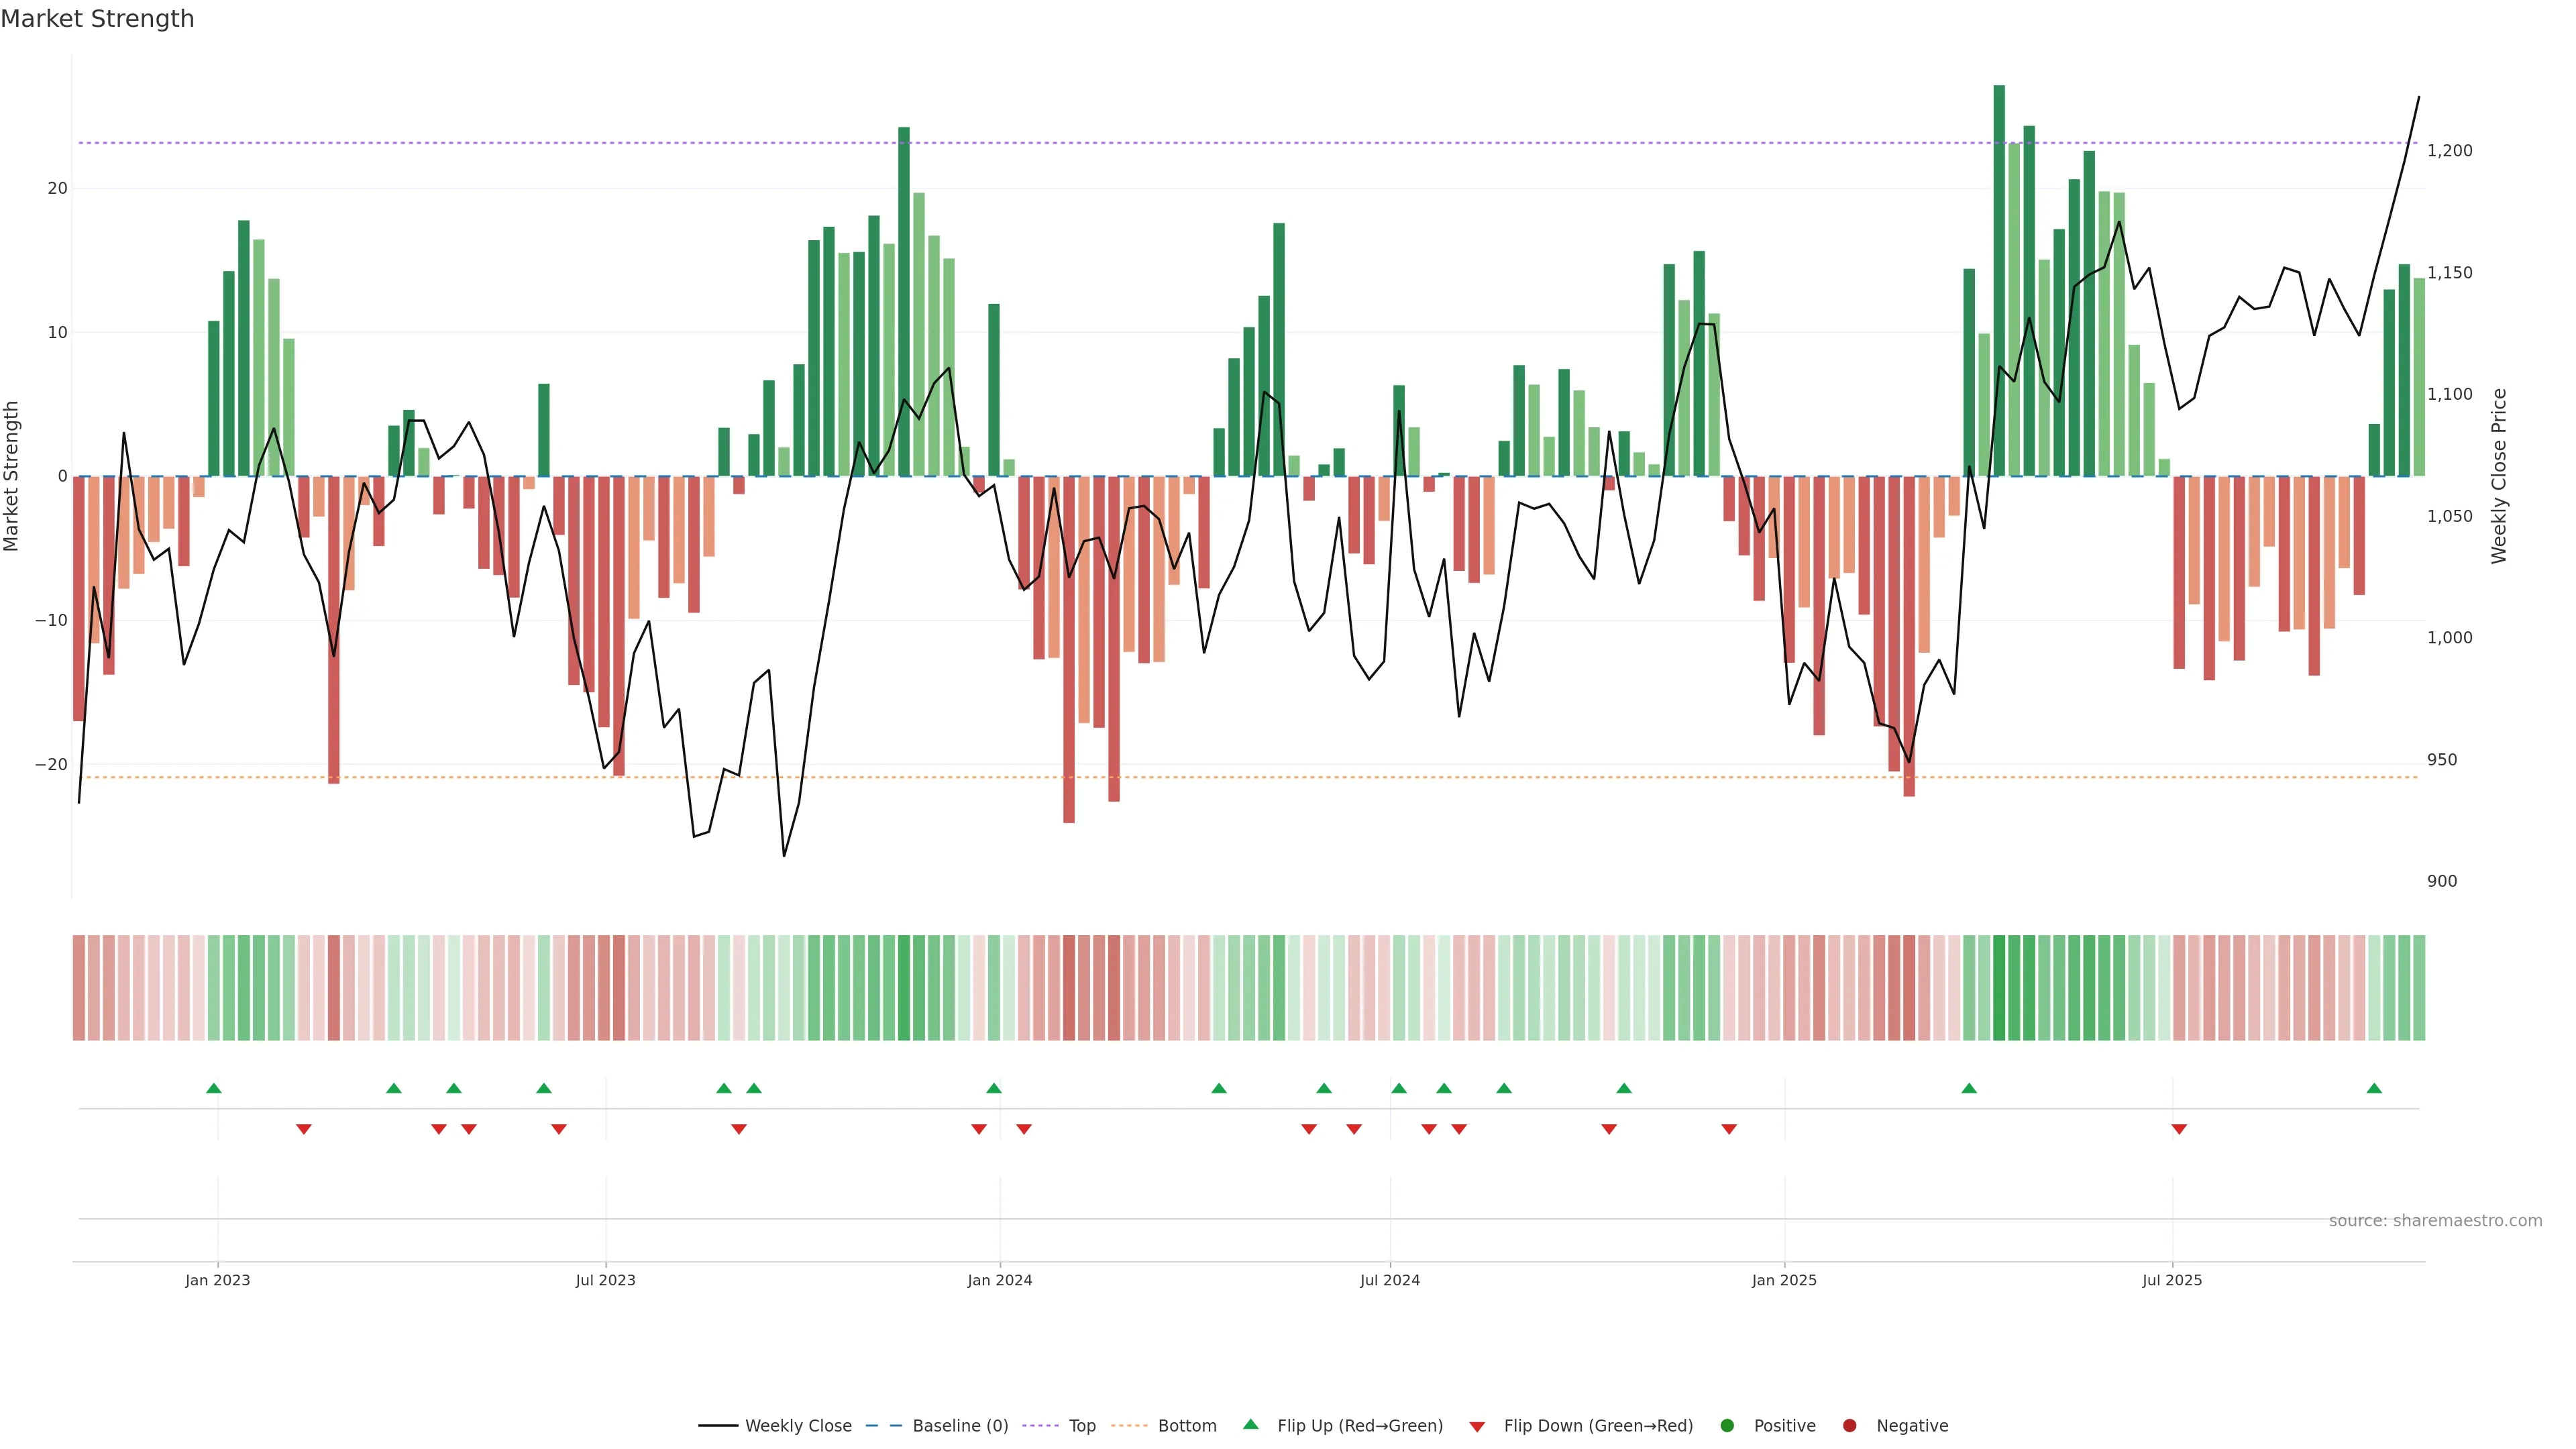This screenshot has height=1449, width=2576.
Task: Click the green Flip Up triangle legend icon
Action: point(1250,1424)
